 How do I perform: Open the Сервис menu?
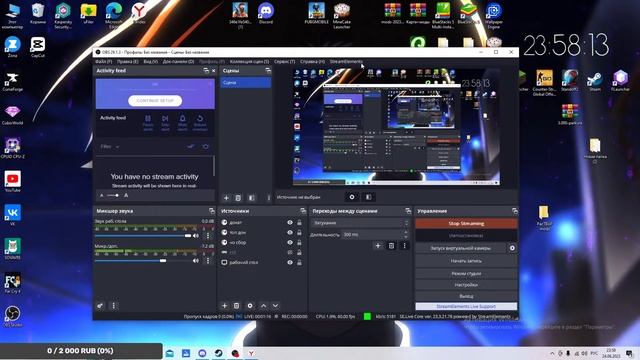(x=284, y=62)
